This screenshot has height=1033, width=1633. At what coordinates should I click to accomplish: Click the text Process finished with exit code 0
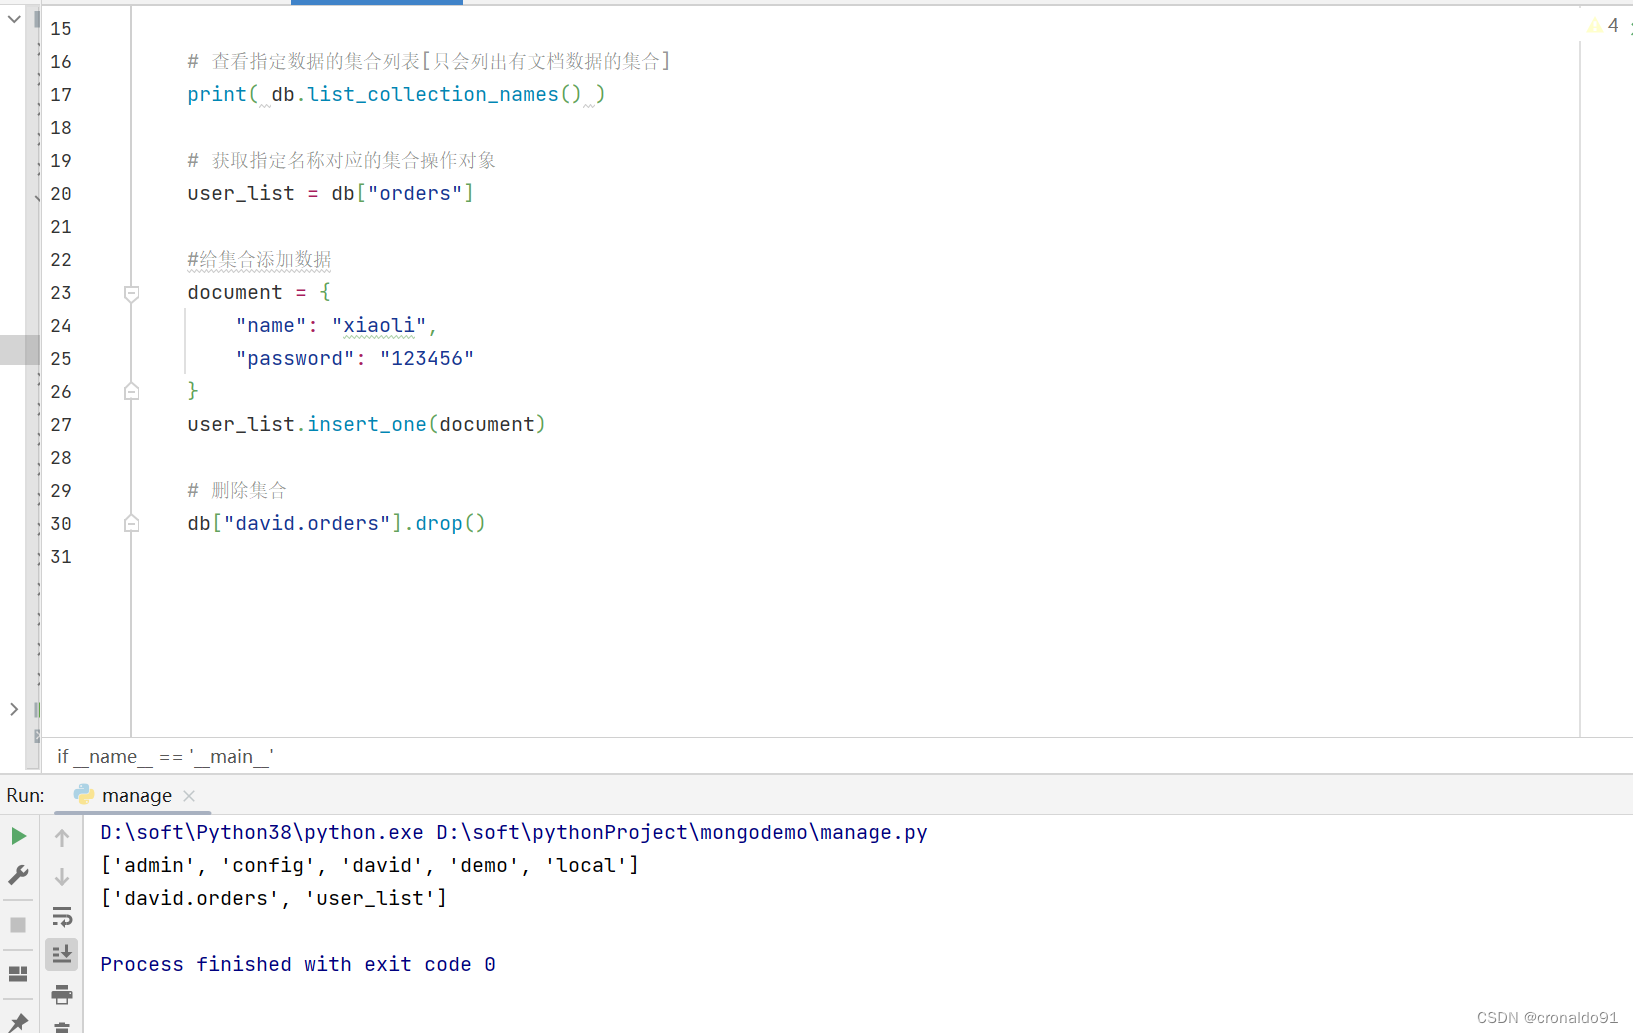coord(298,964)
